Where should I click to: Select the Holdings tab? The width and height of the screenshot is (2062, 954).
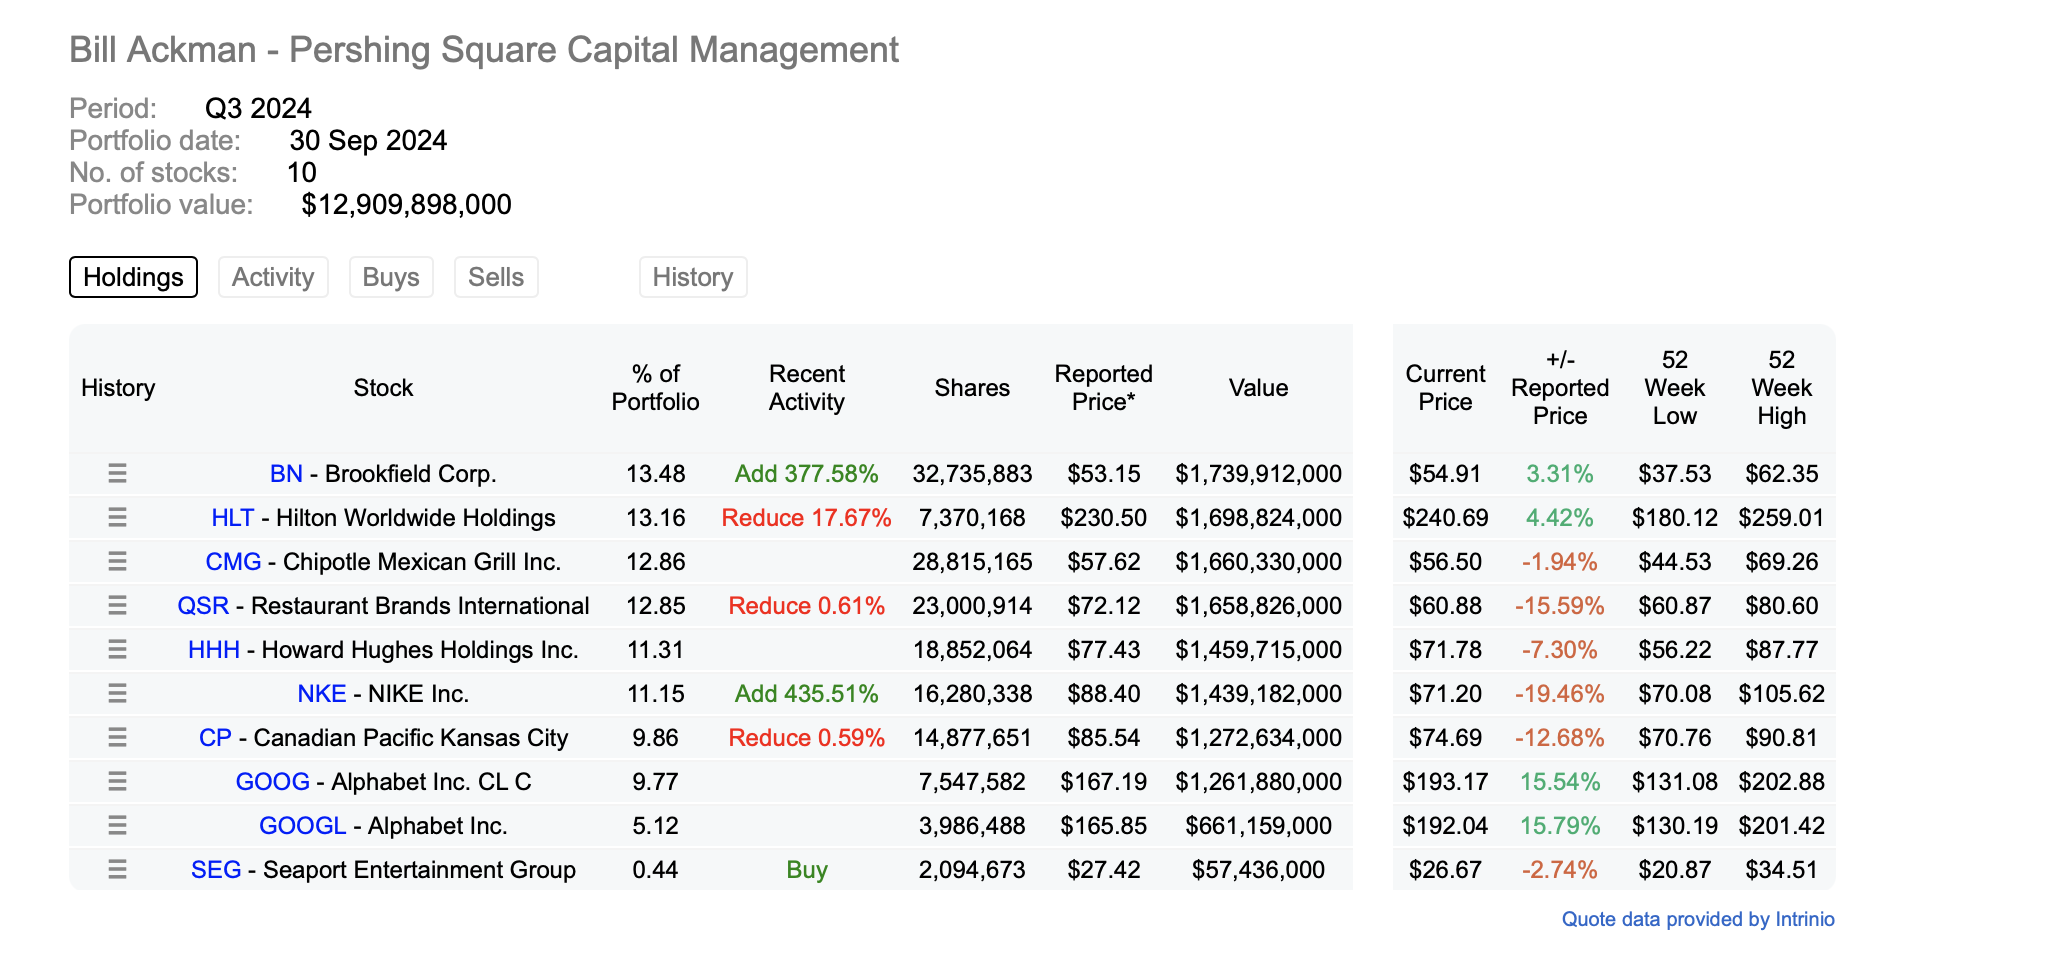point(133,277)
